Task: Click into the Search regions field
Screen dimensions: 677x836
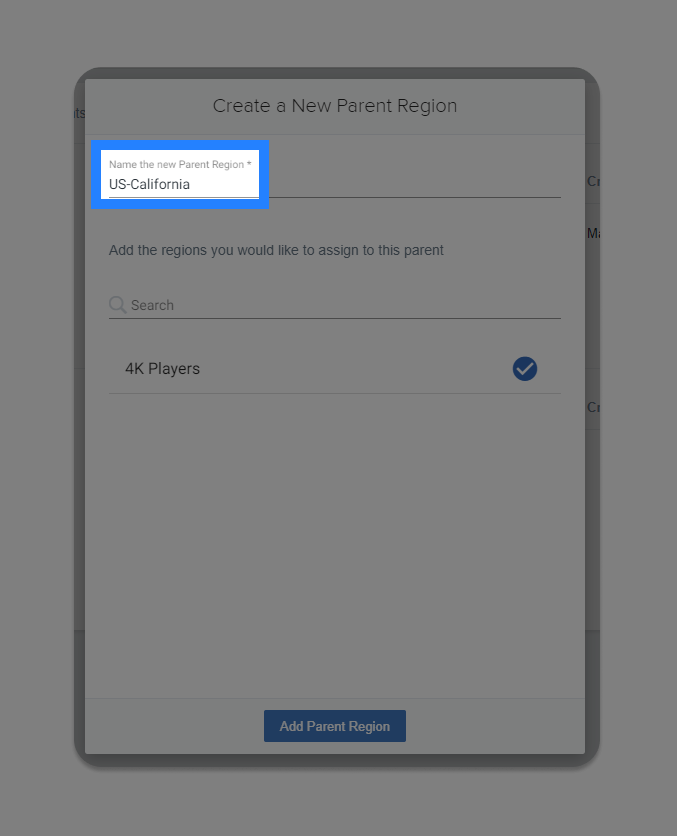Action: pos(335,305)
